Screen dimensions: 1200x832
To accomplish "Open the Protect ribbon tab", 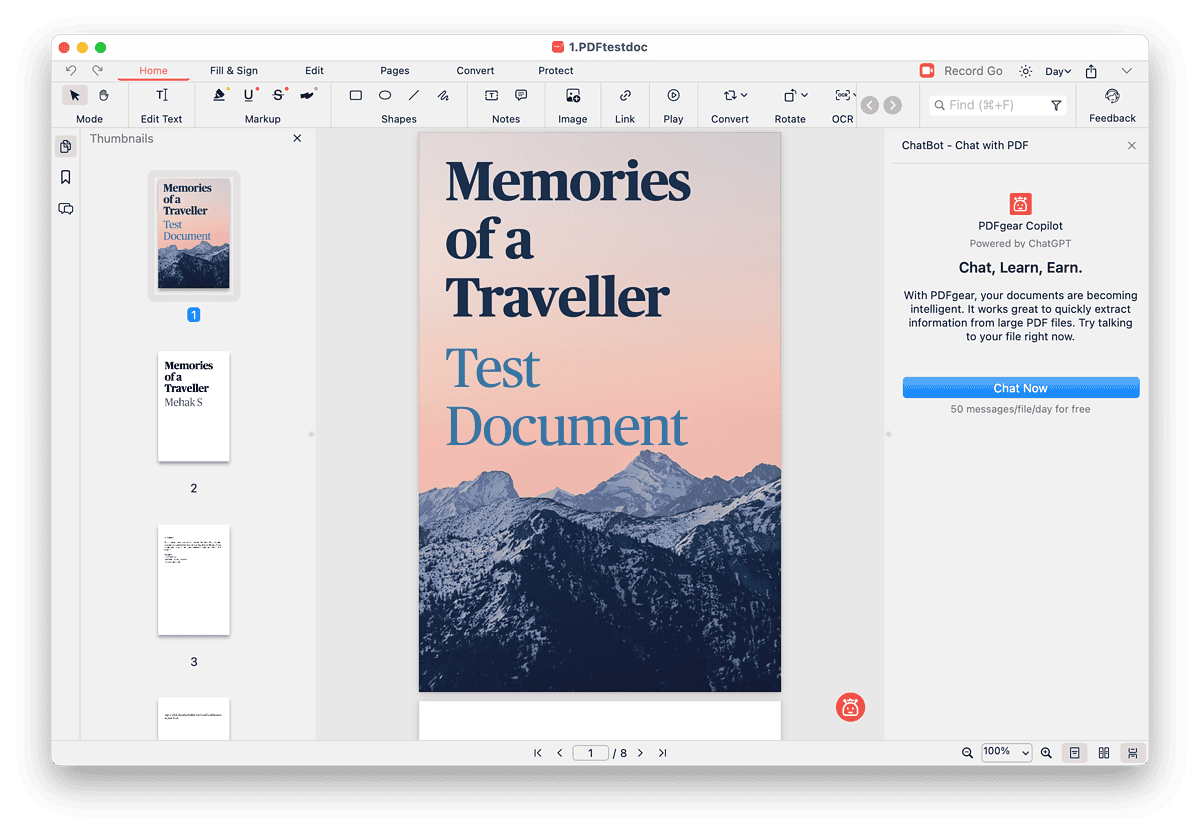I will 555,70.
